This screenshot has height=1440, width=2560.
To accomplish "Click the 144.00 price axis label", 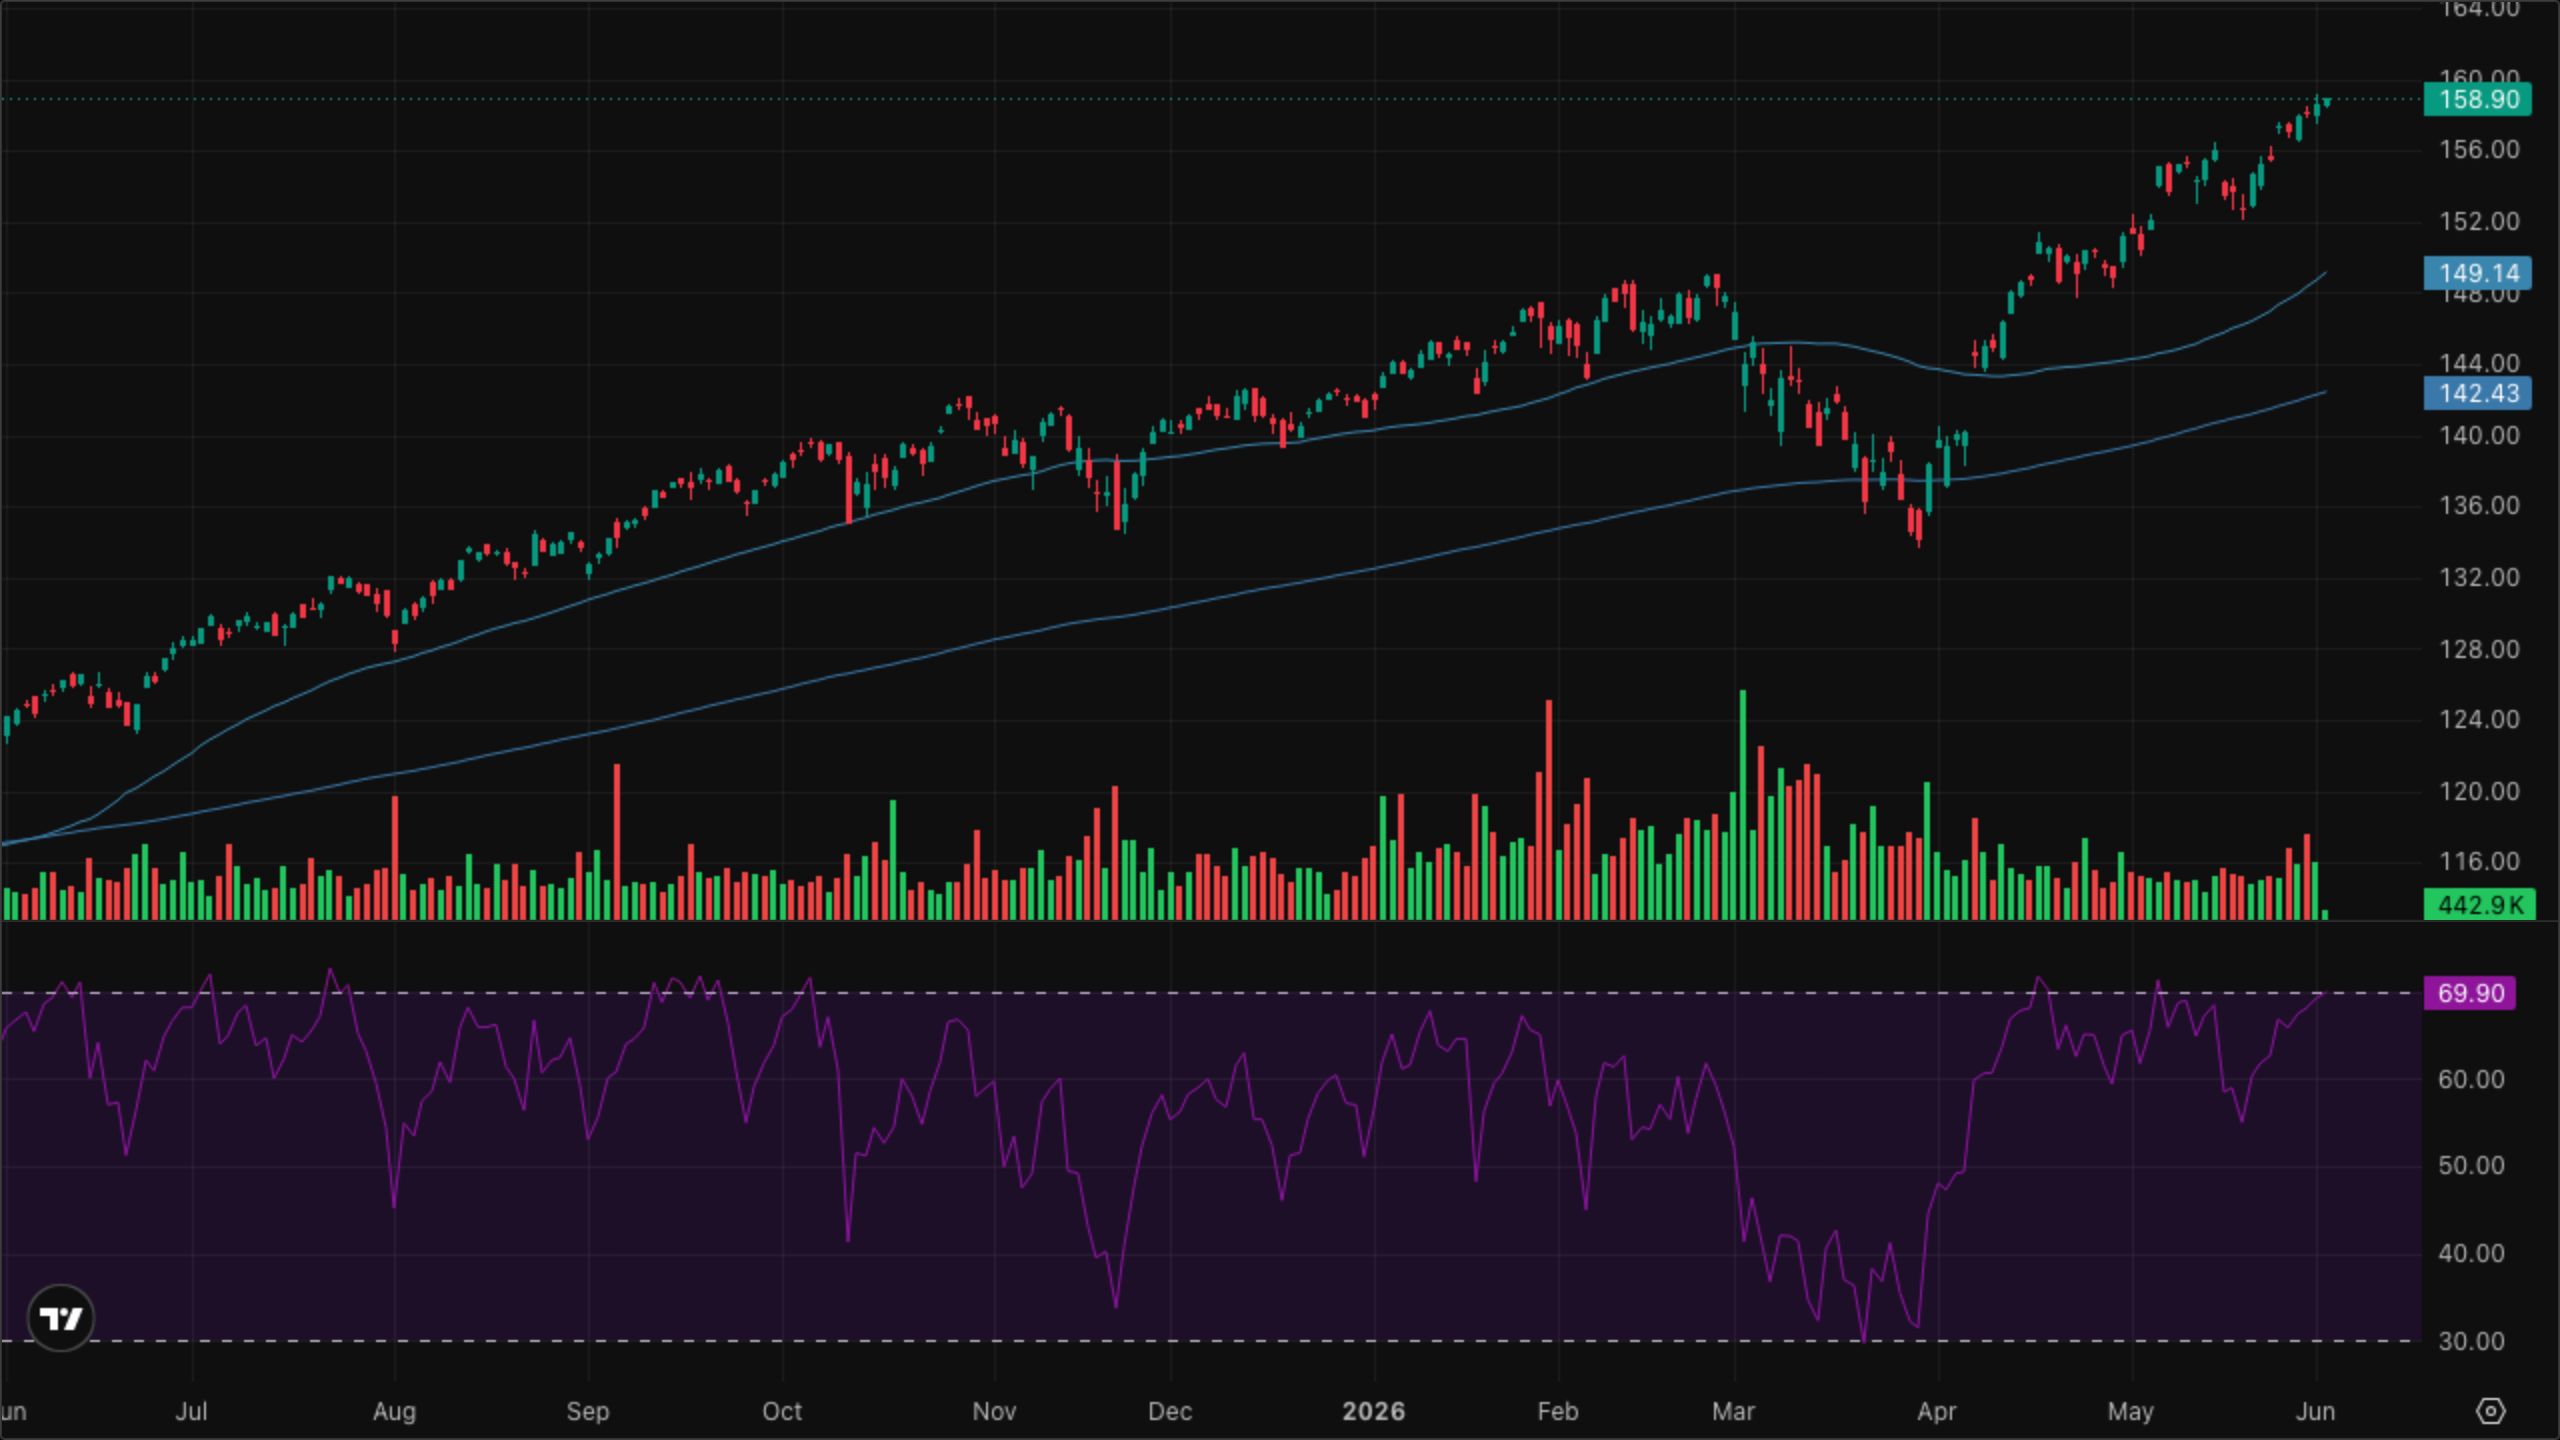I will [x=2479, y=363].
